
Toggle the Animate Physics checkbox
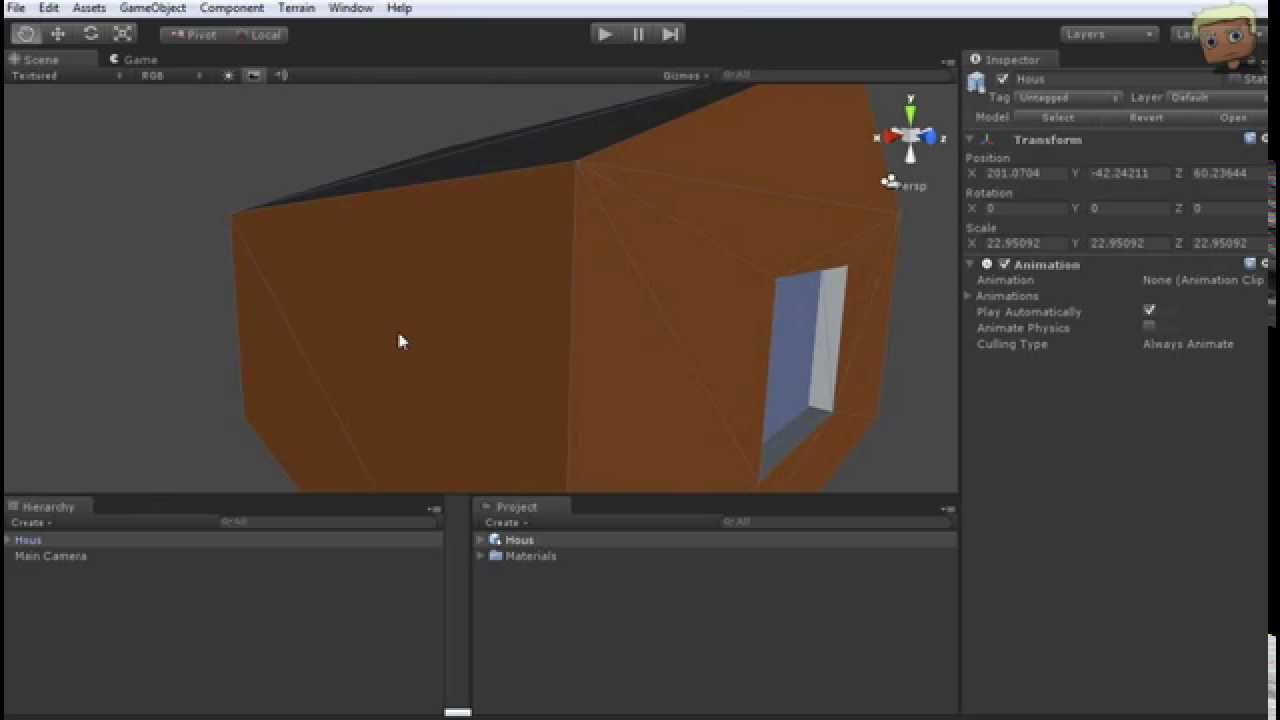[x=1149, y=327]
